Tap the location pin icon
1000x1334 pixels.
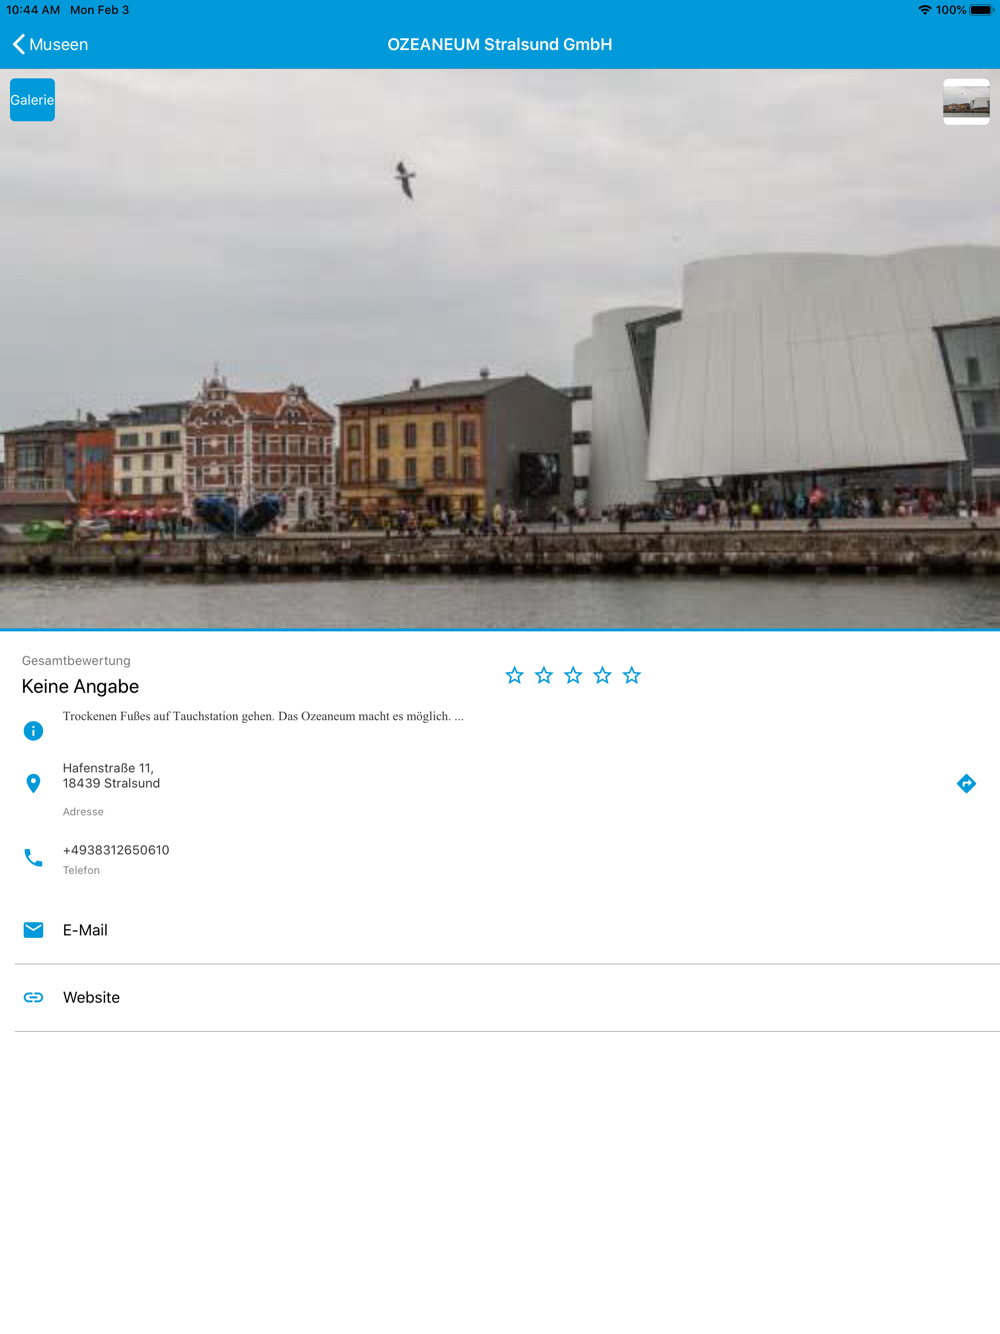pyautogui.click(x=33, y=783)
